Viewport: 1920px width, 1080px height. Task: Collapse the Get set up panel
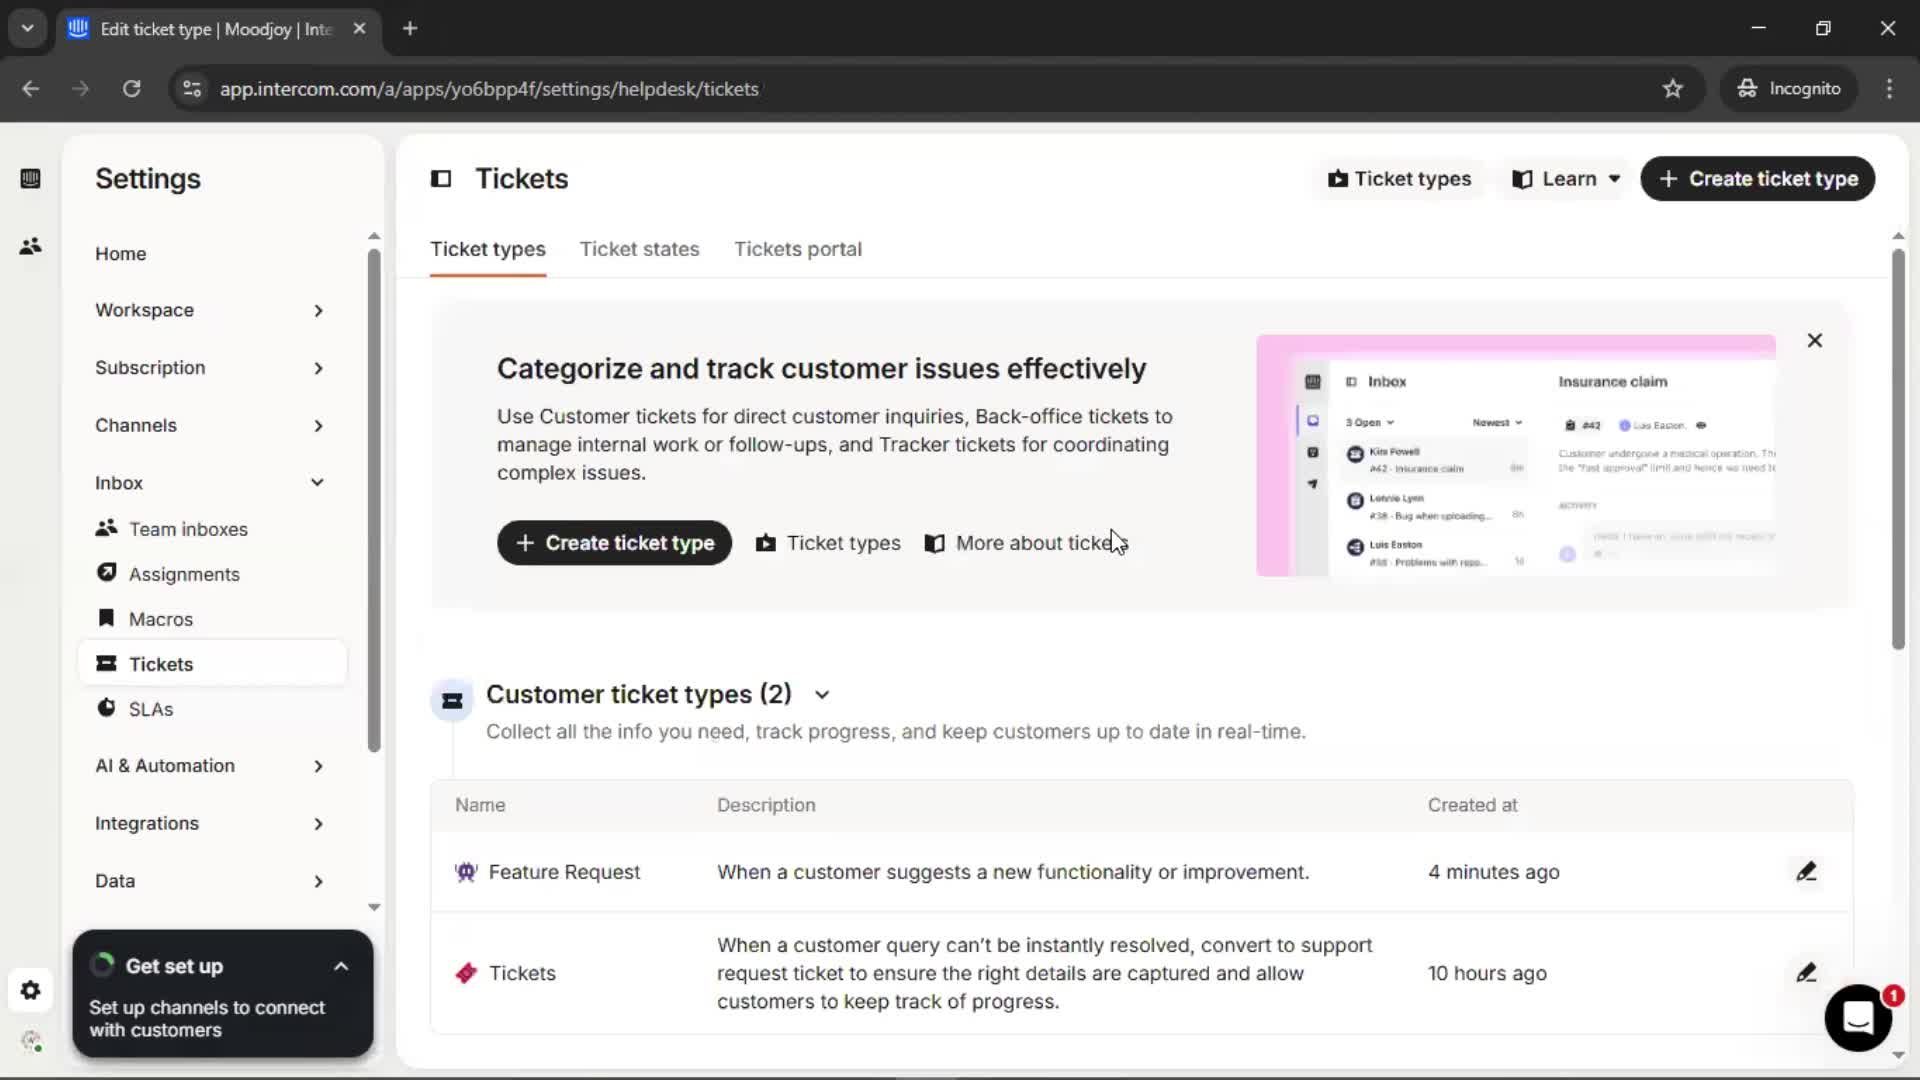point(341,966)
